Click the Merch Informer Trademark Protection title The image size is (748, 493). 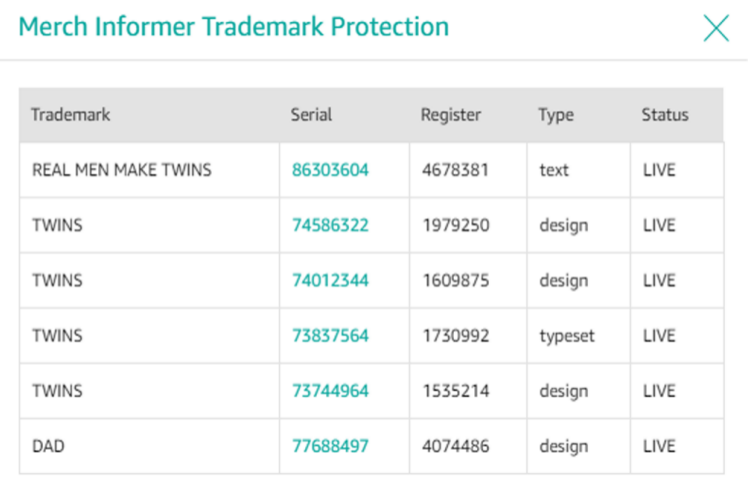234,27
